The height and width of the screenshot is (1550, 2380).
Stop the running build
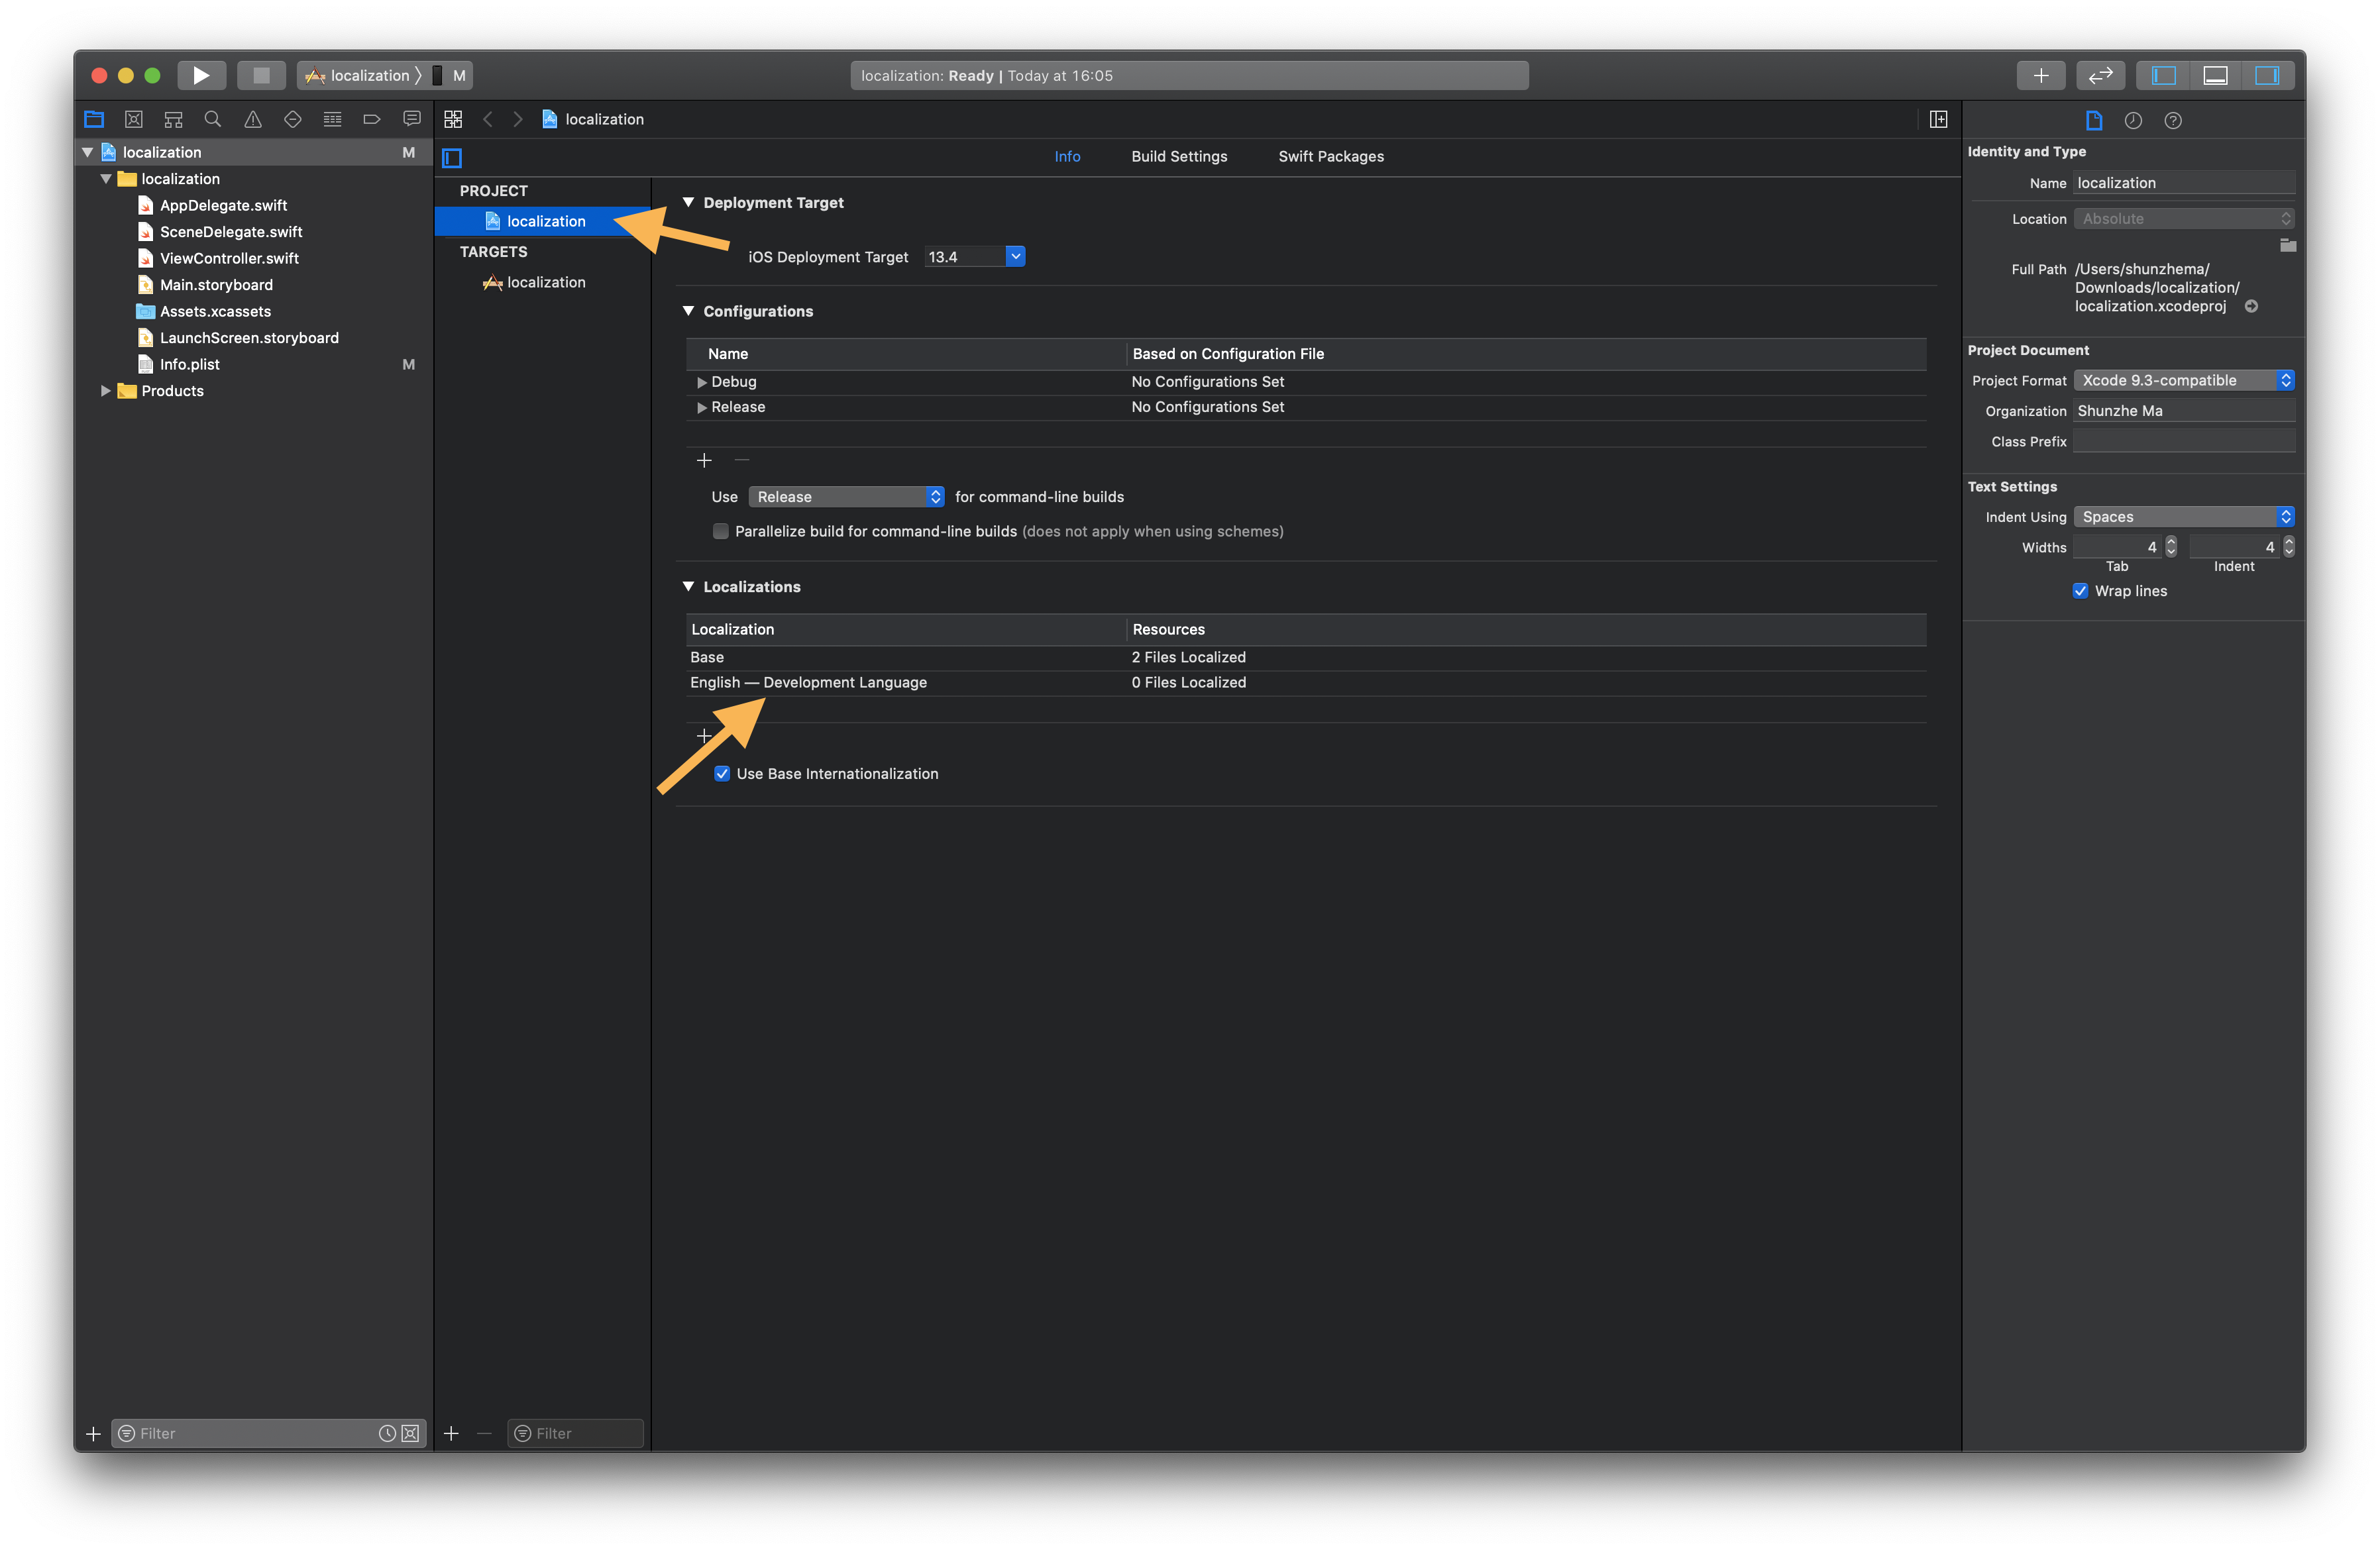261,75
